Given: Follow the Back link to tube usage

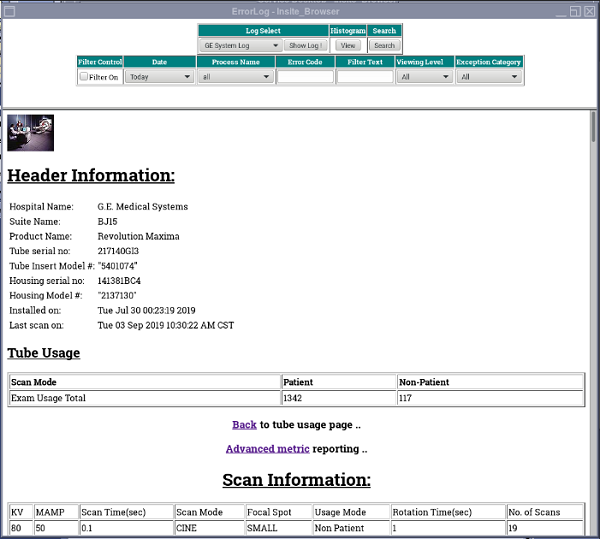Looking at the screenshot, I should point(244,425).
